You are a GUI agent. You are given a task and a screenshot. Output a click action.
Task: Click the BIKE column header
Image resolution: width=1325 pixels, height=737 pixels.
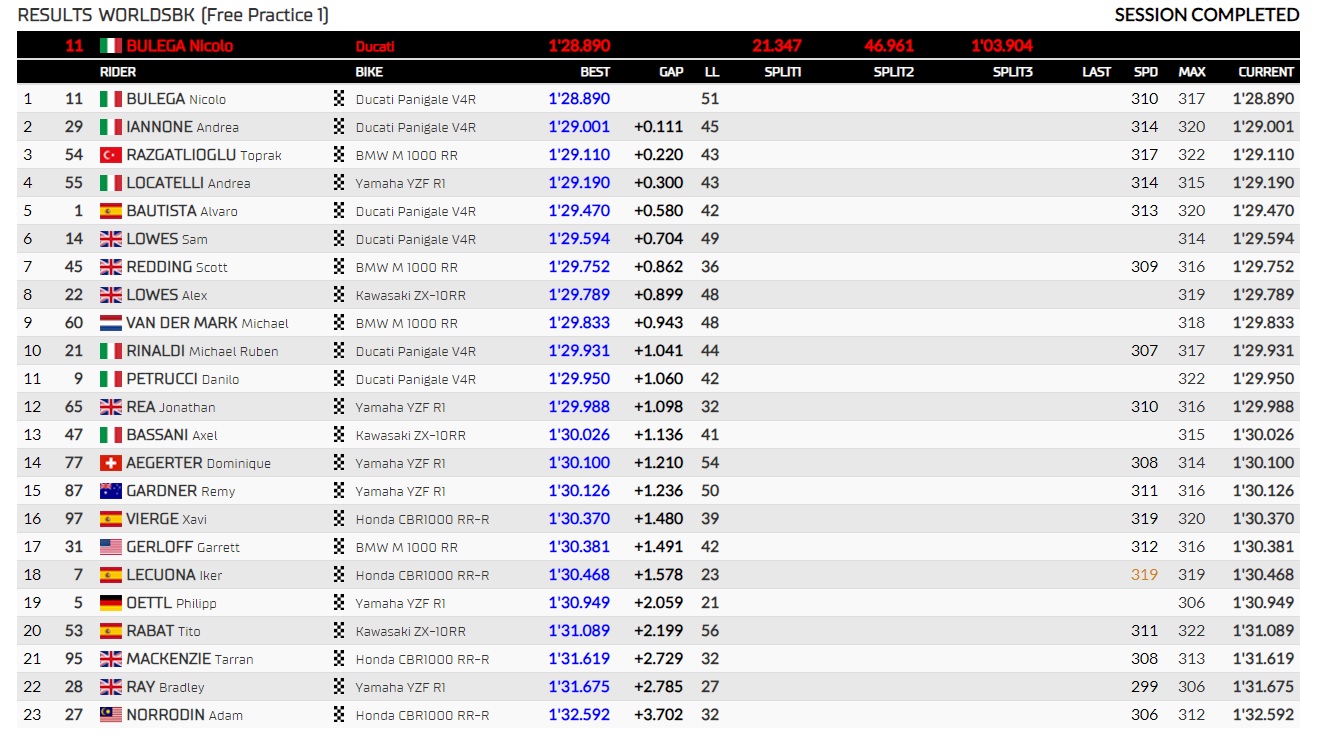pos(369,72)
